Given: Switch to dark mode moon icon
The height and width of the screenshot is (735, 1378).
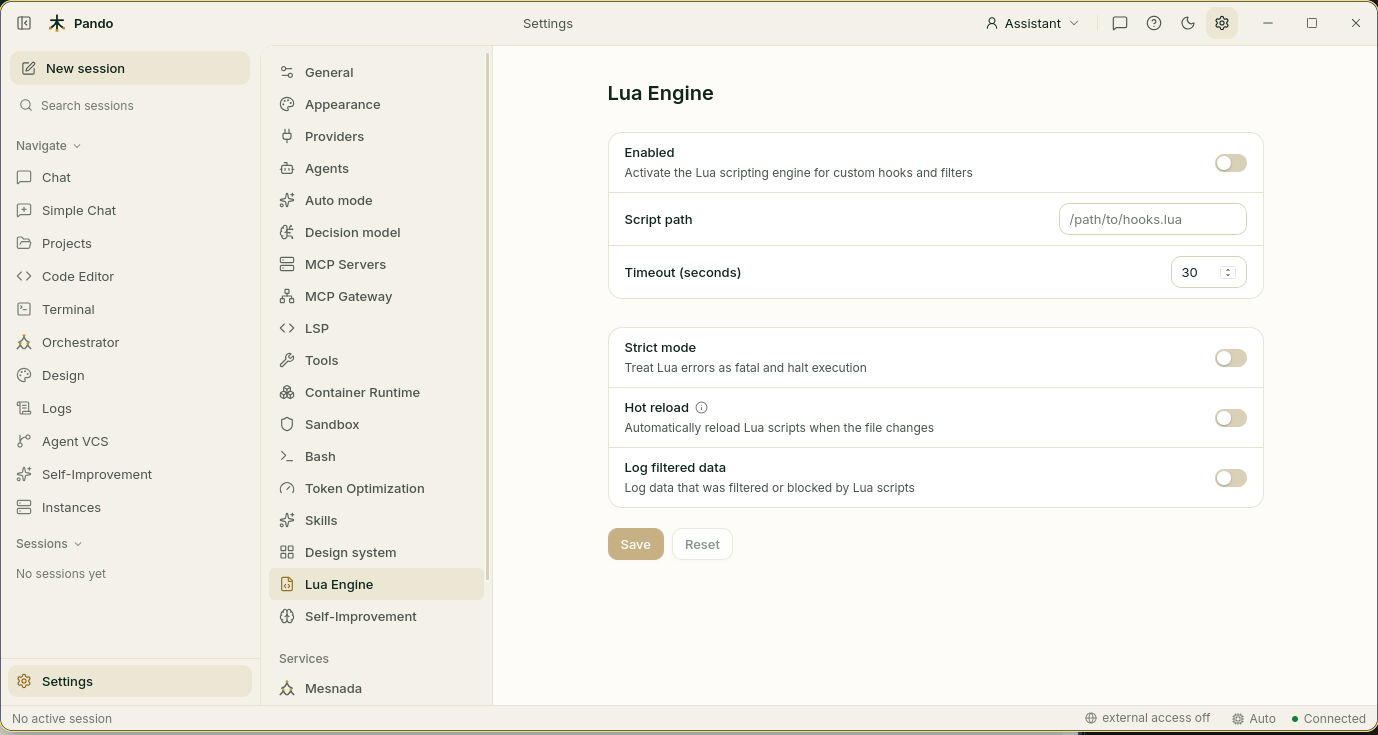Looking at the screenshot, I should point(1188,23).
